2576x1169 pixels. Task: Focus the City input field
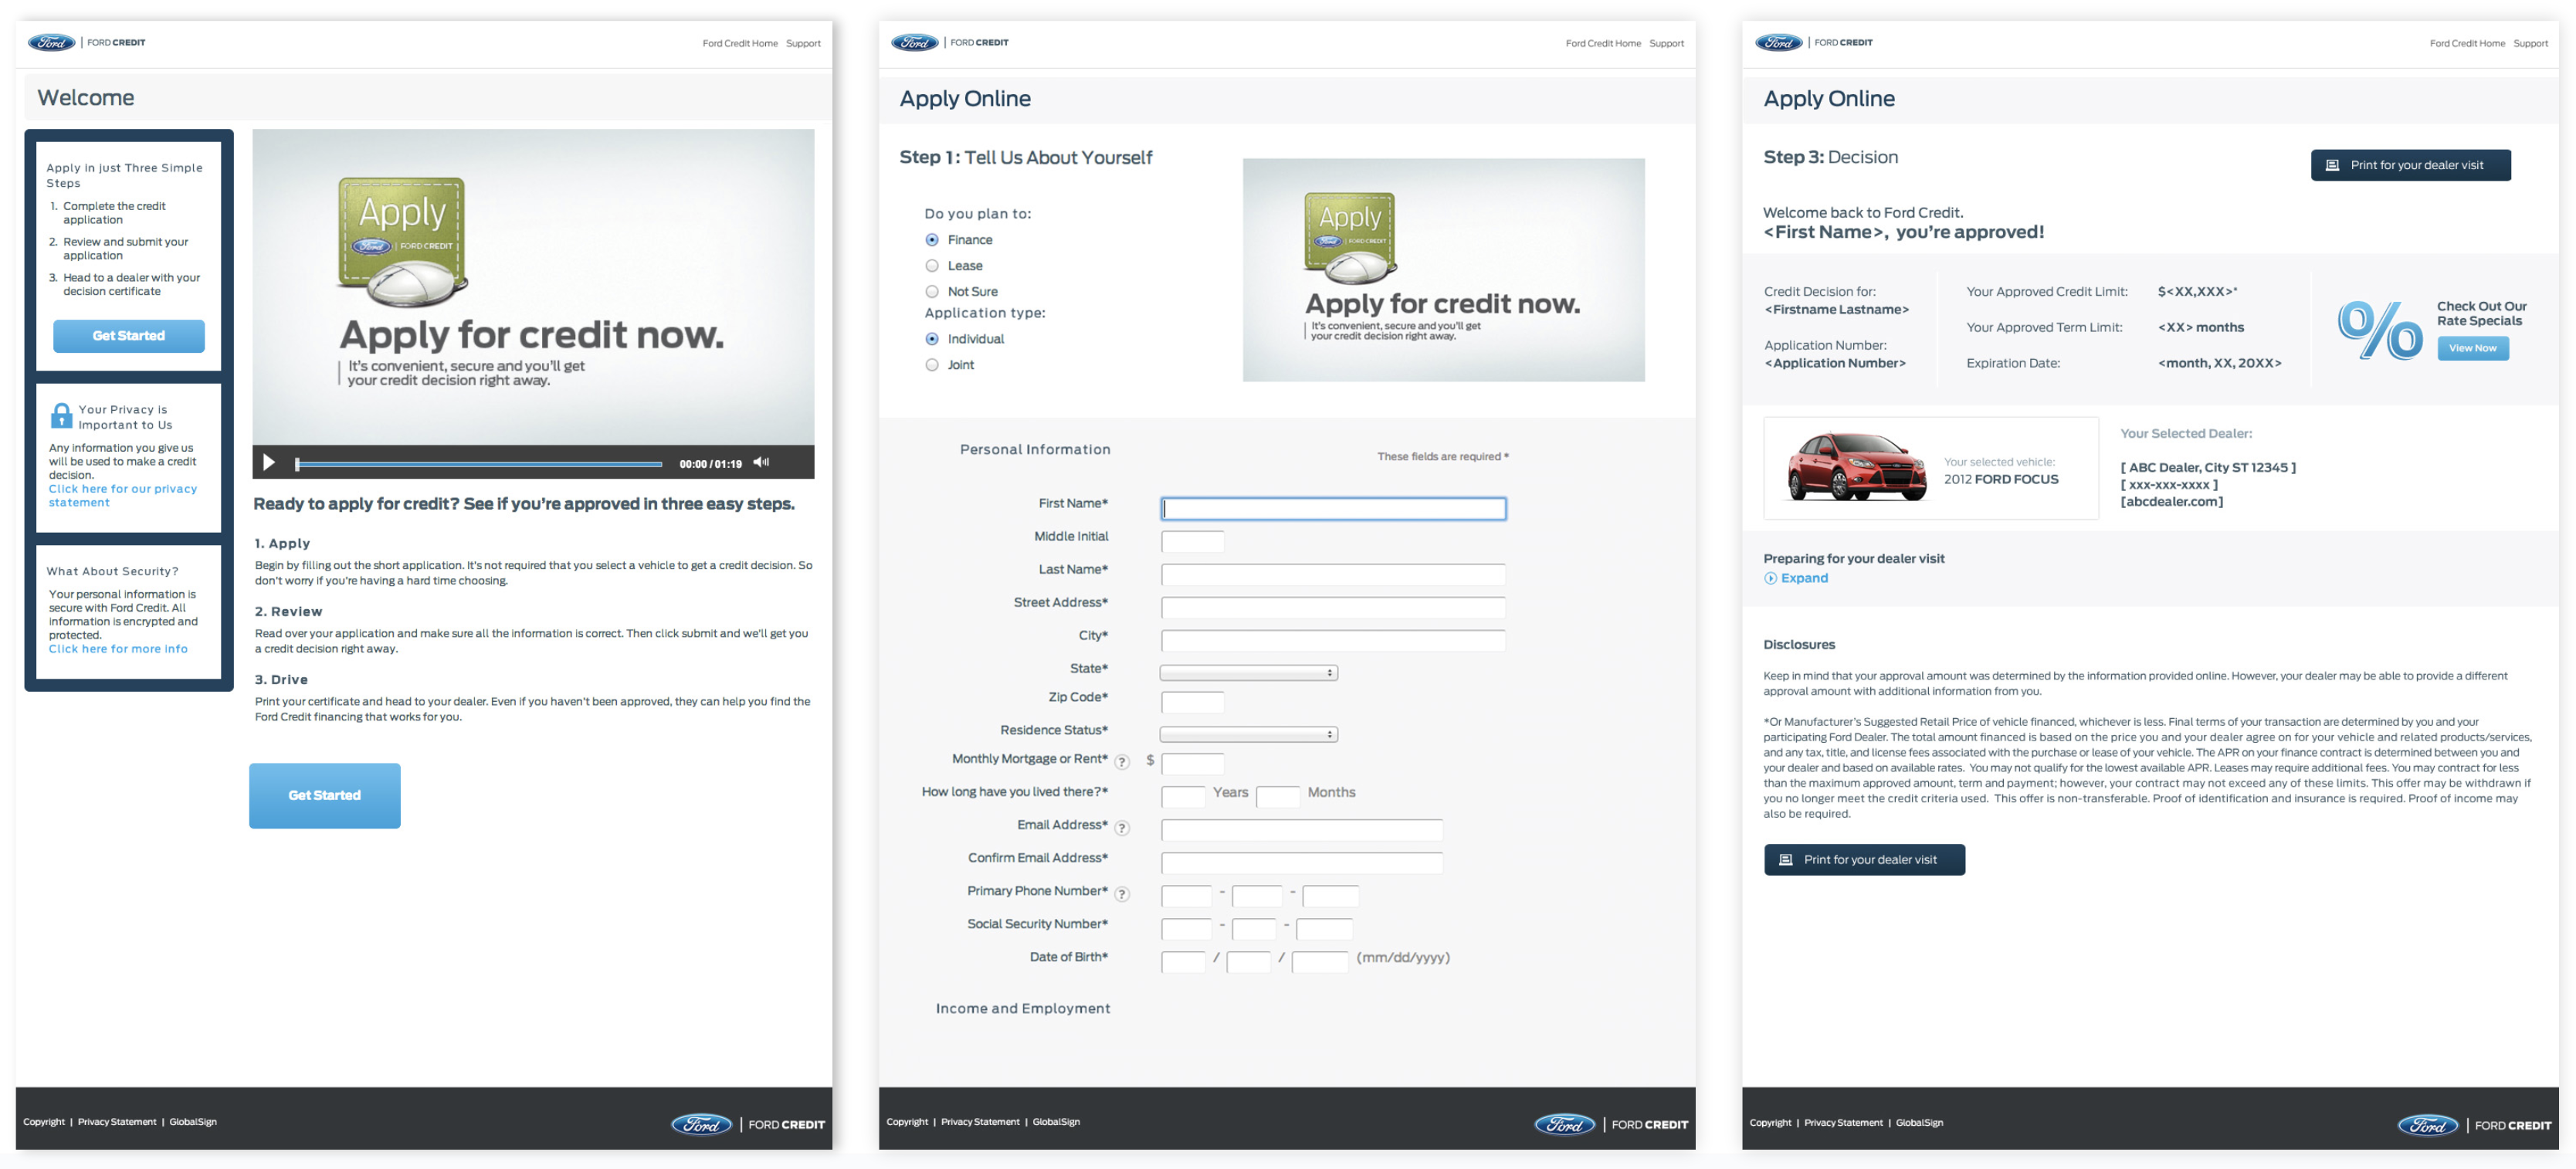point(1333,641)
